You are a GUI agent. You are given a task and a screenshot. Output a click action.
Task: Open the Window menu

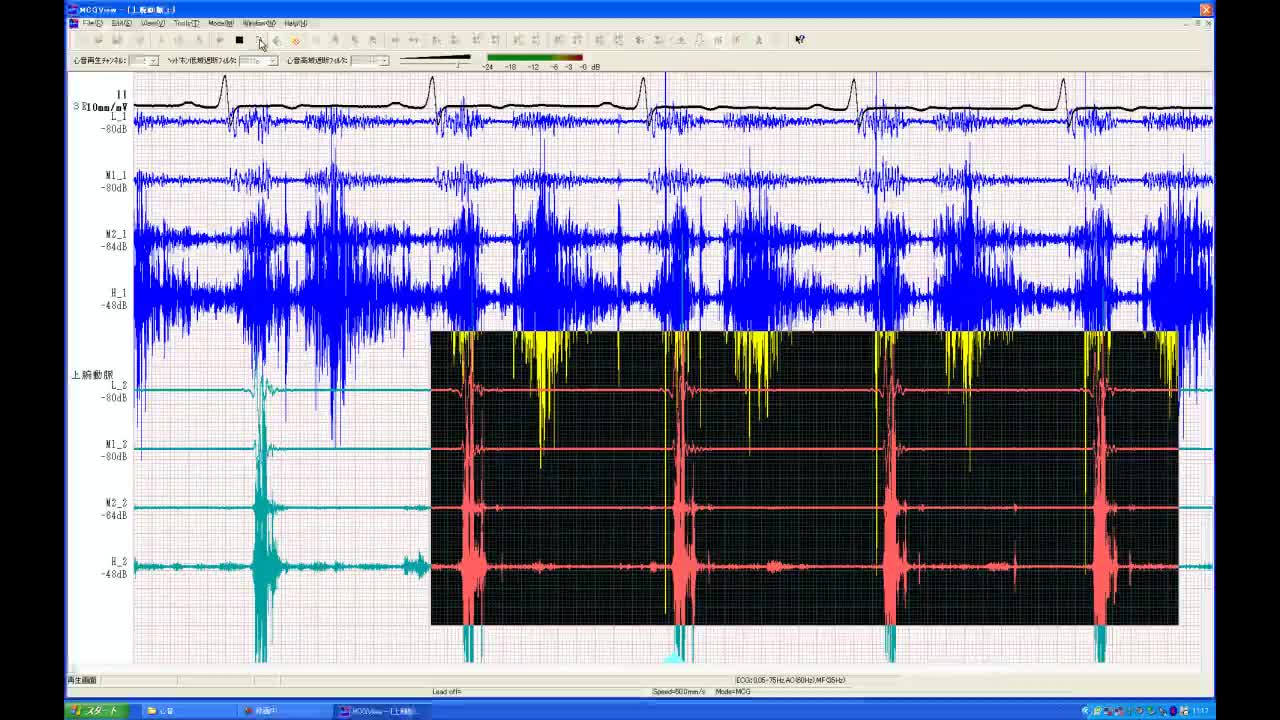click(x=258, y=23)
